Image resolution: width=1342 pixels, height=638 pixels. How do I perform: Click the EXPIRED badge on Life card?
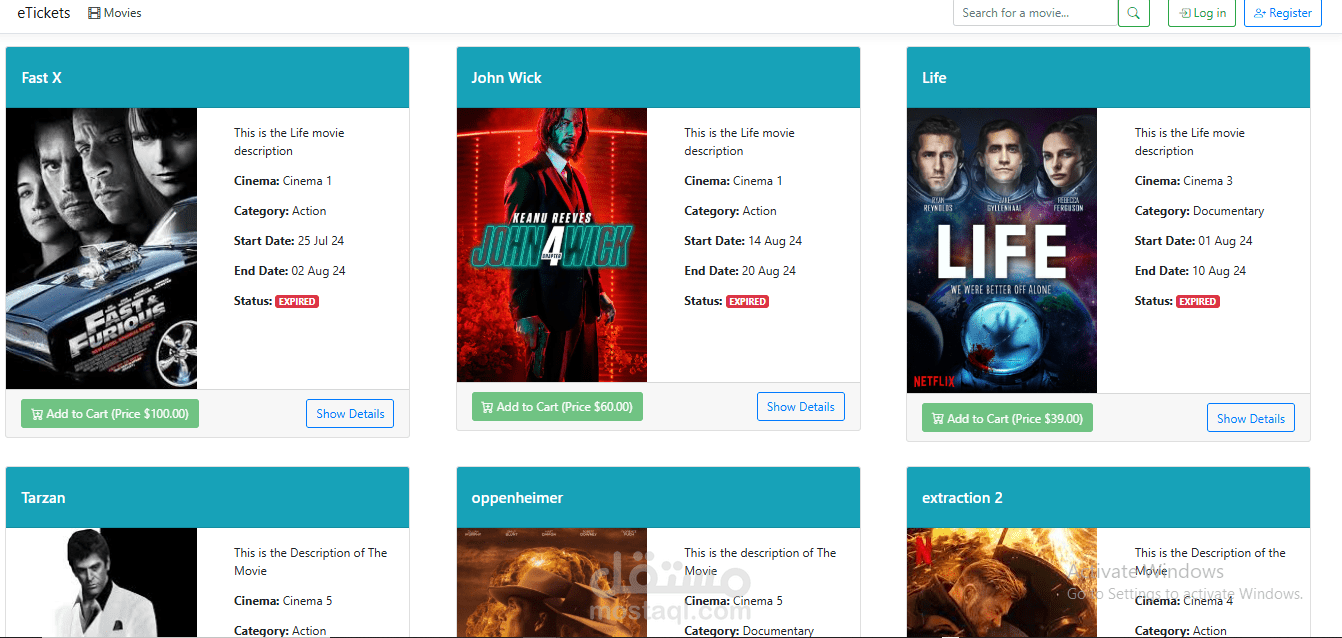pos(1198,301)
